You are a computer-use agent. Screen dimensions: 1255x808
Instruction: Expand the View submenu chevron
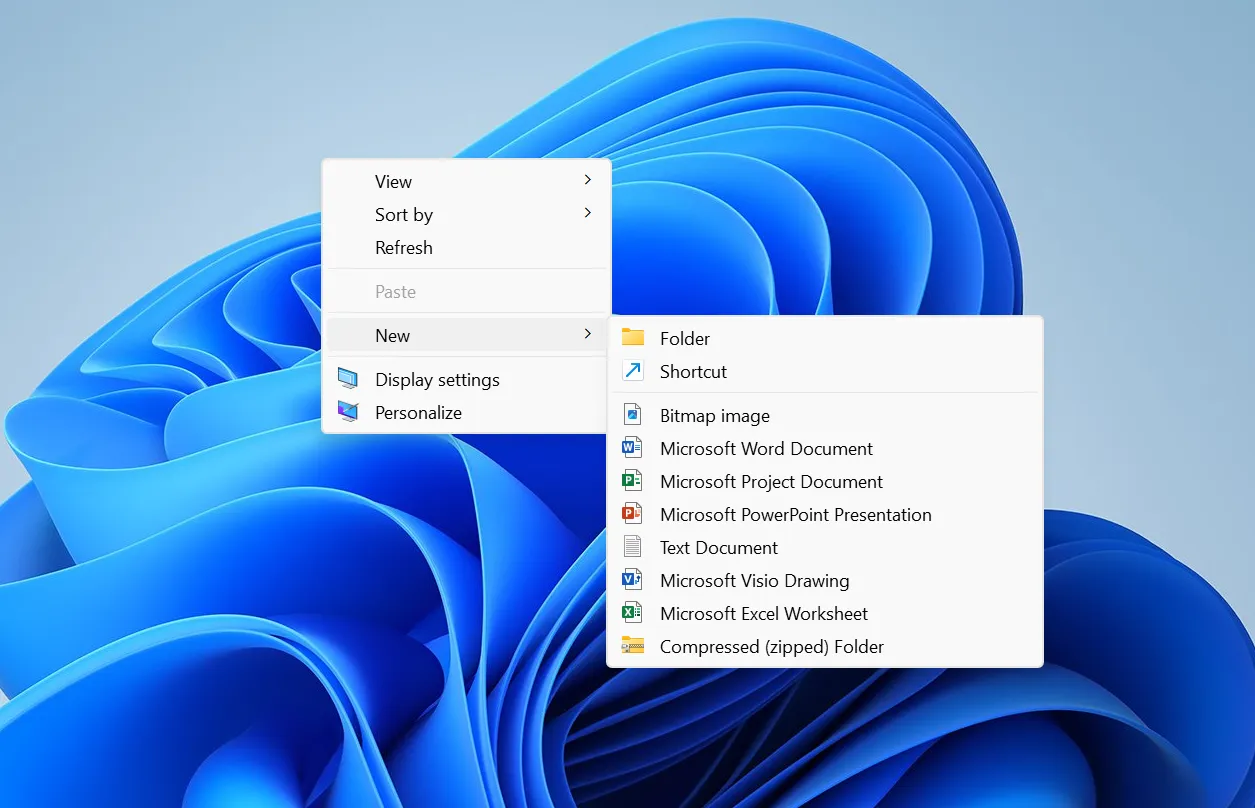click(x=589, y=181)
